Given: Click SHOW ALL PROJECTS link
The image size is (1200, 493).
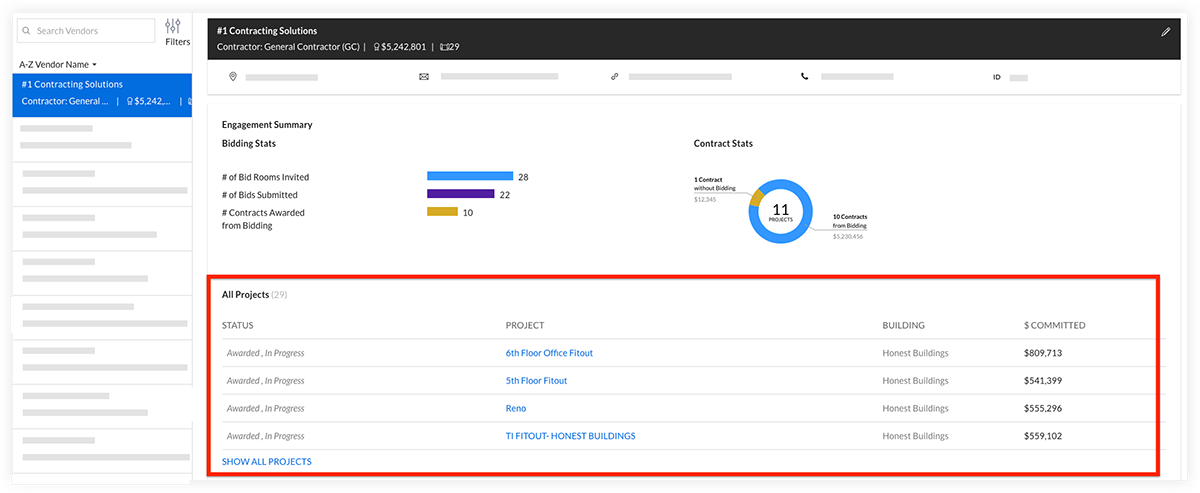Looking at the screenshot, I should tap(267, 462).
